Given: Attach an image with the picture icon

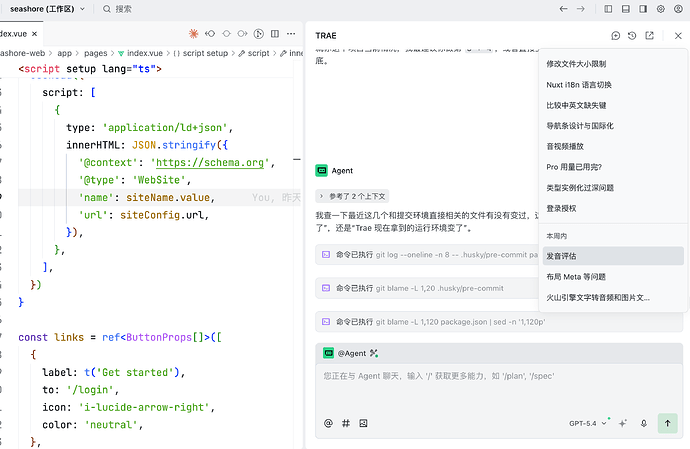Looking at the screenshot, I should 363,423.
